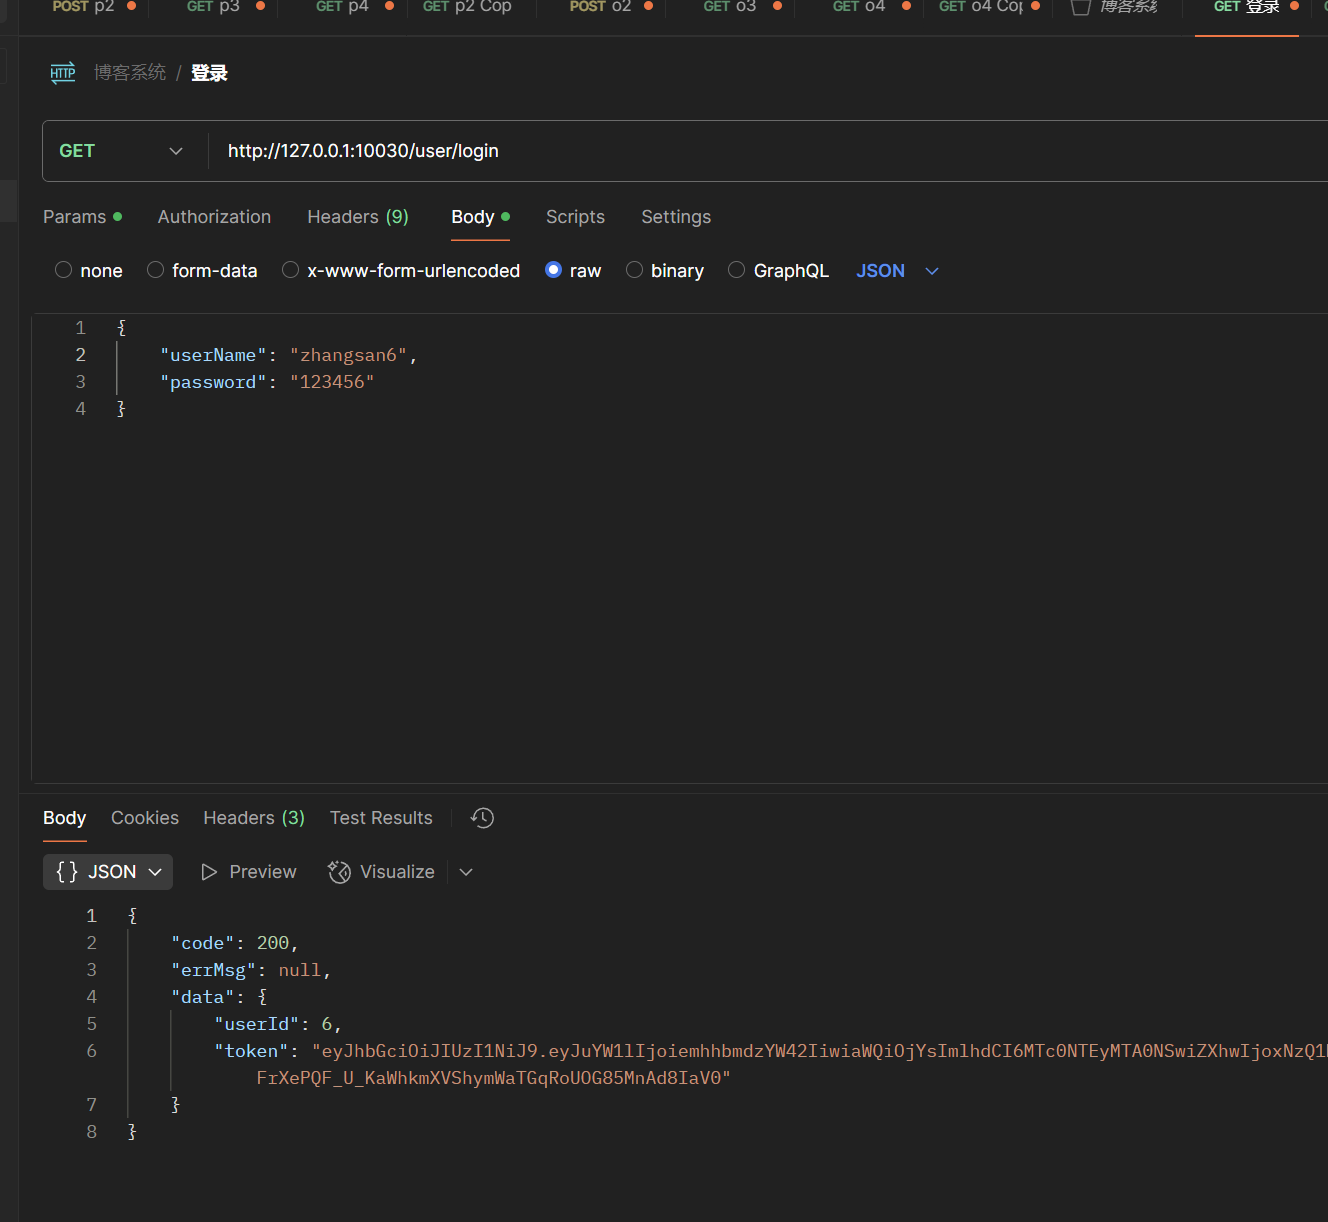Click the Preview play icon
Viewport: 1328px width, 1222px height.
pos(209,872)
